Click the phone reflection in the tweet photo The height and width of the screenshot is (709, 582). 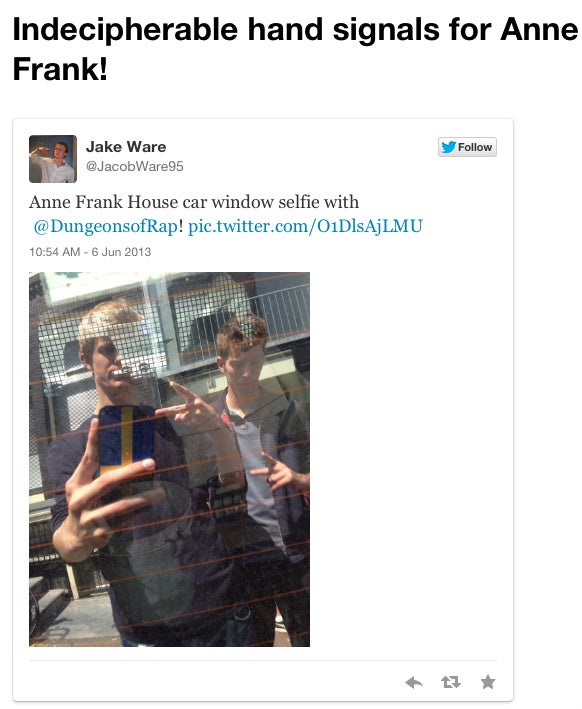pos(126,445)
